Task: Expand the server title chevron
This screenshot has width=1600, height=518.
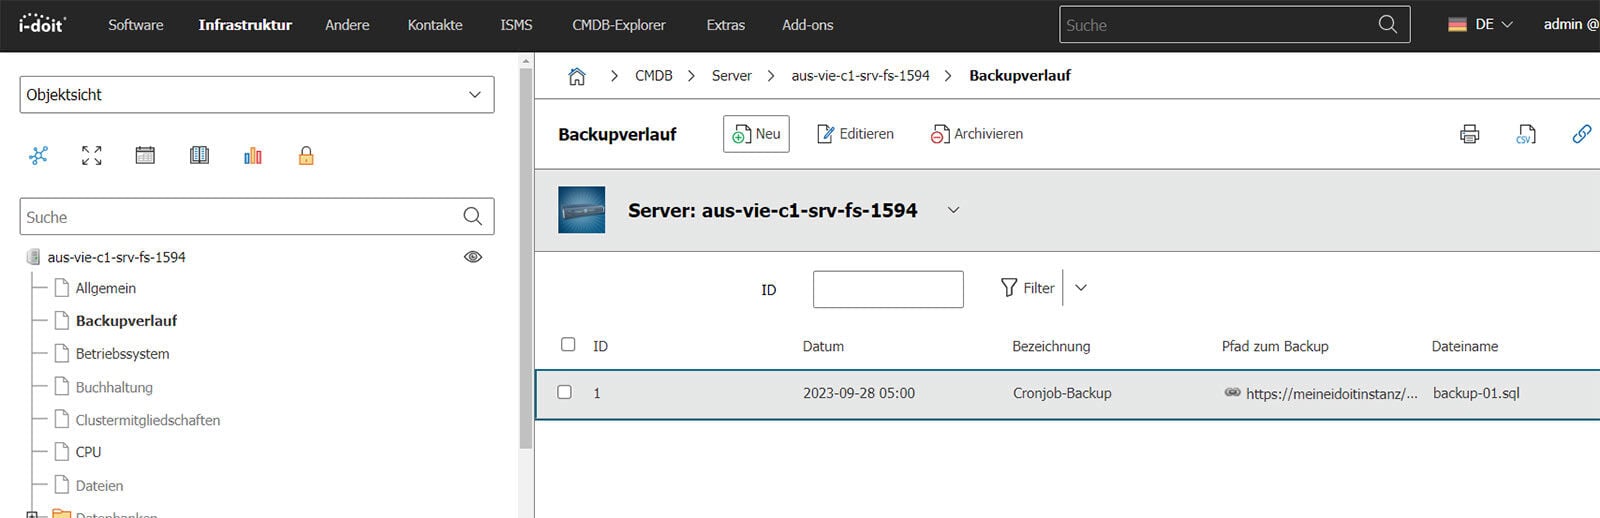Action: point(953,210)
